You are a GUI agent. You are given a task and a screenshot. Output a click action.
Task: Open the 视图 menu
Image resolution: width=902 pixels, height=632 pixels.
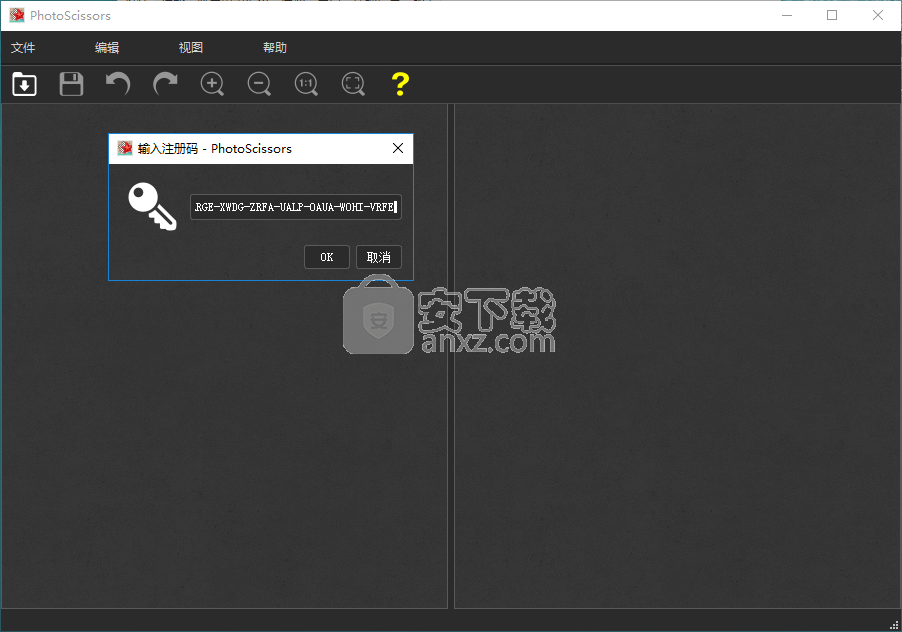point(191,48)
